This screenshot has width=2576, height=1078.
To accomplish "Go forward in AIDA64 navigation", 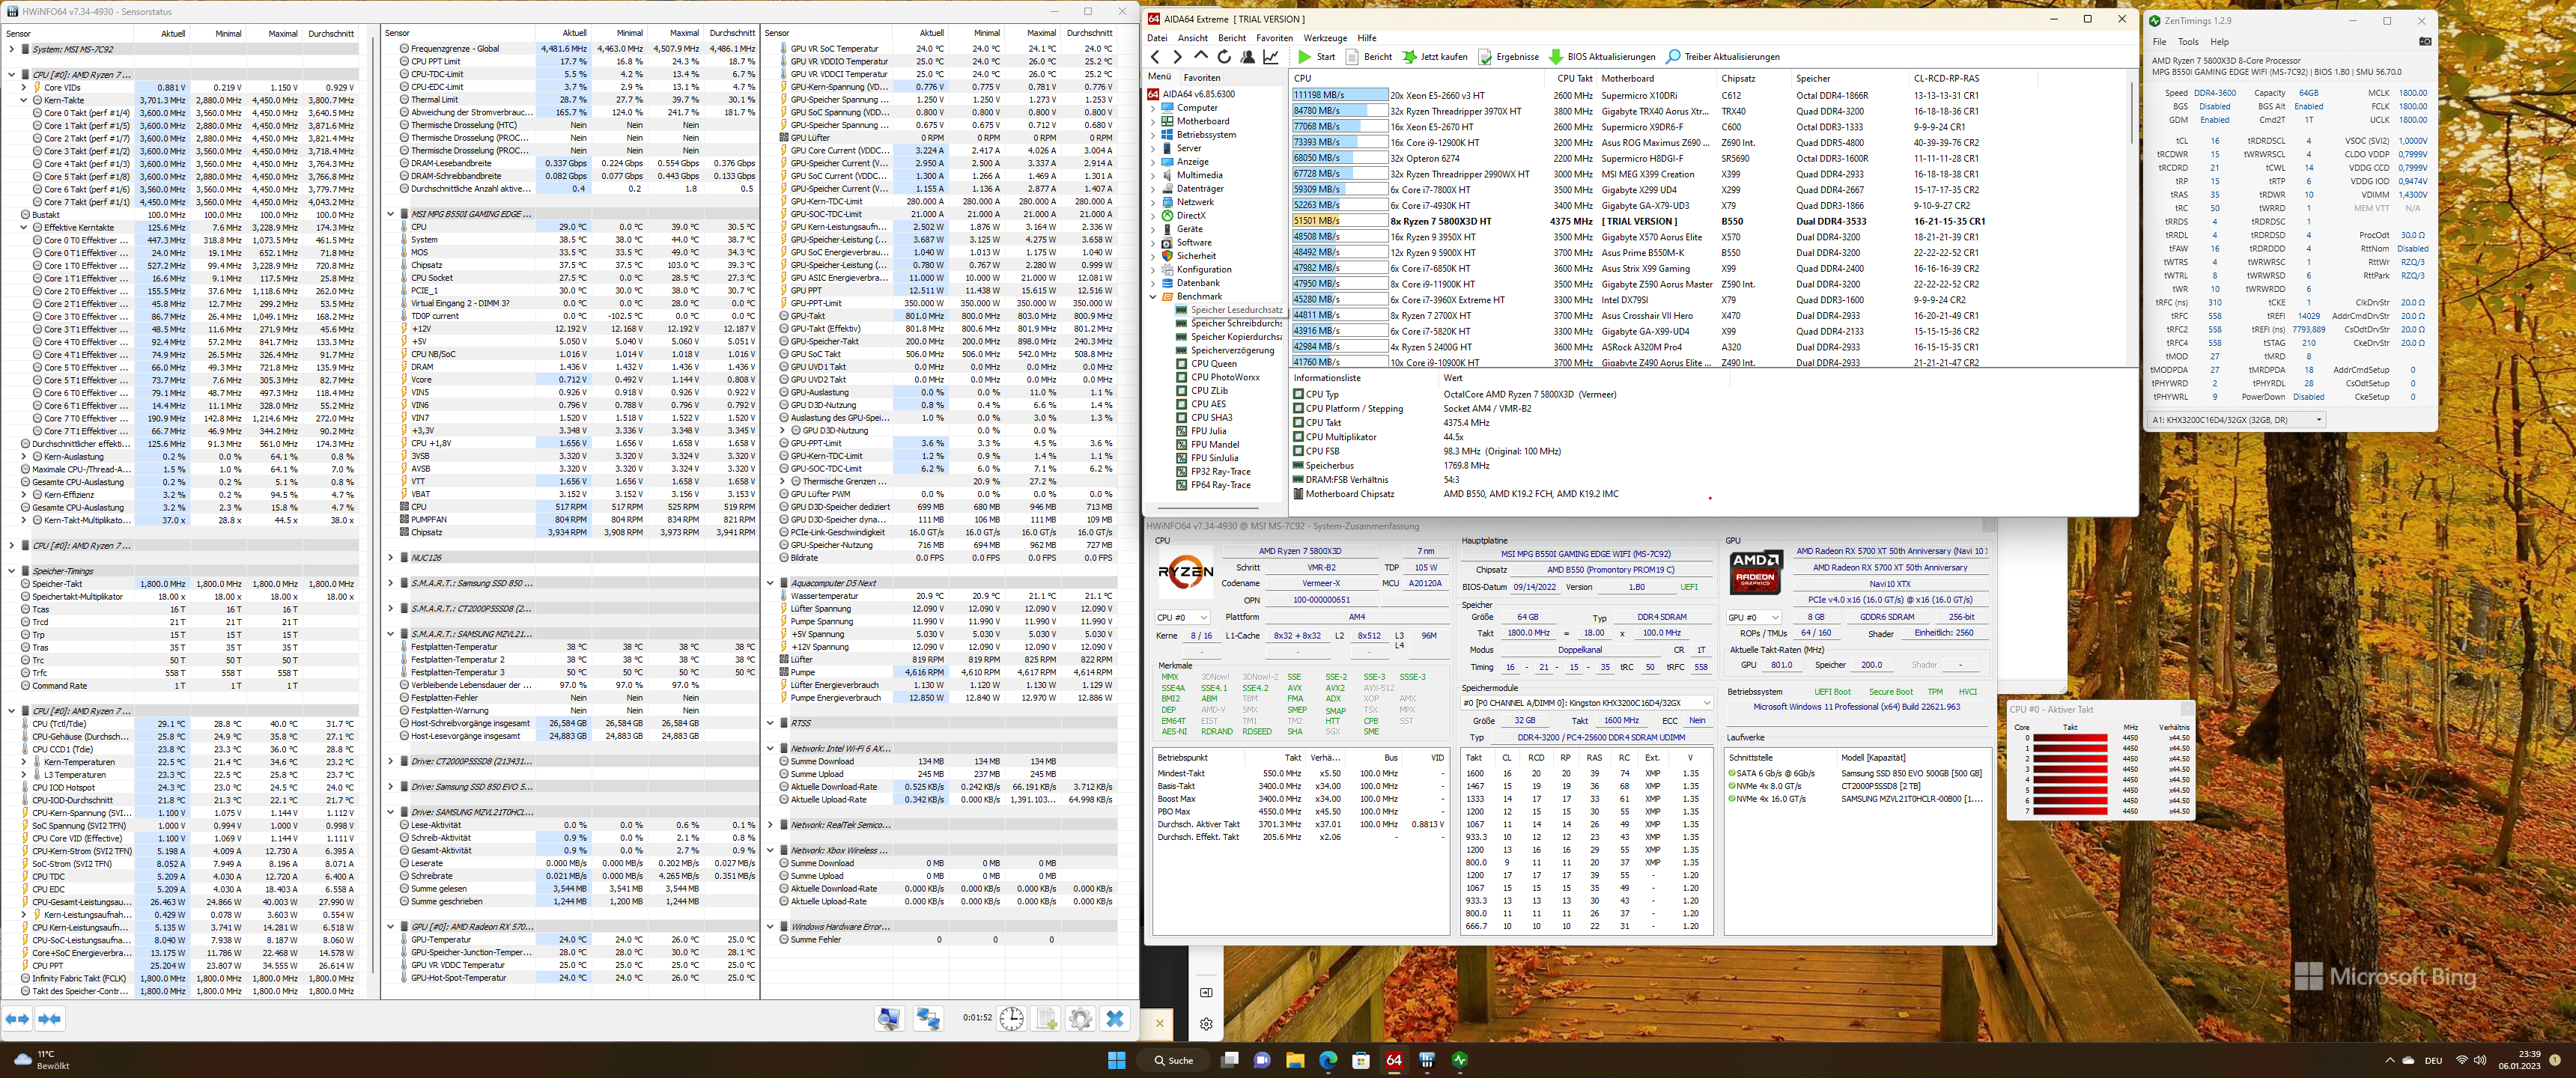I will pyautogui.click(x=1177, y=57).
